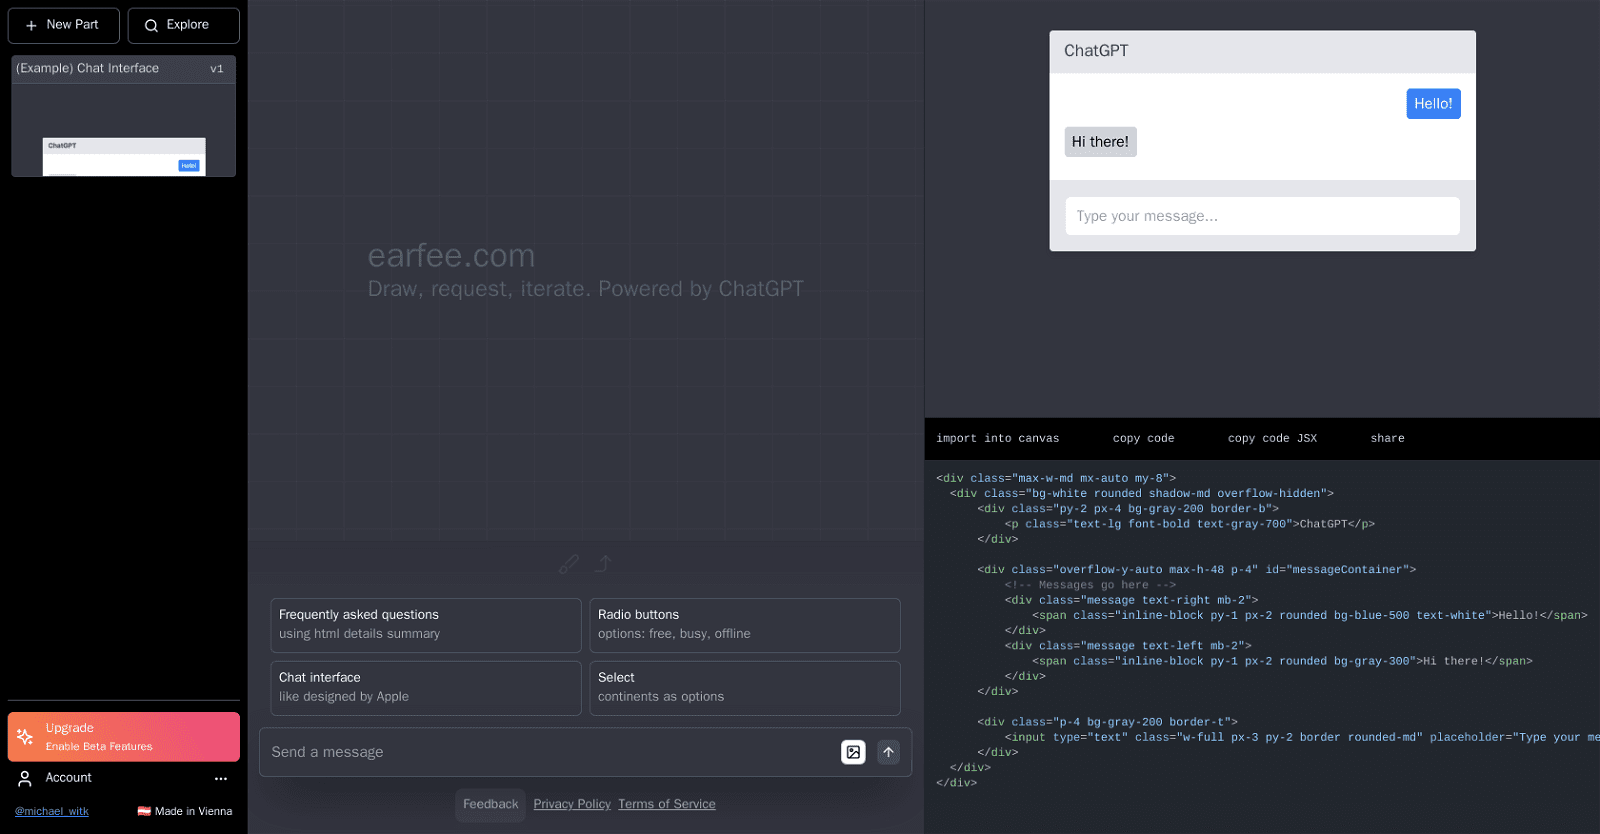Click 'import into canvas' in code toolbar

click(997, 438)
